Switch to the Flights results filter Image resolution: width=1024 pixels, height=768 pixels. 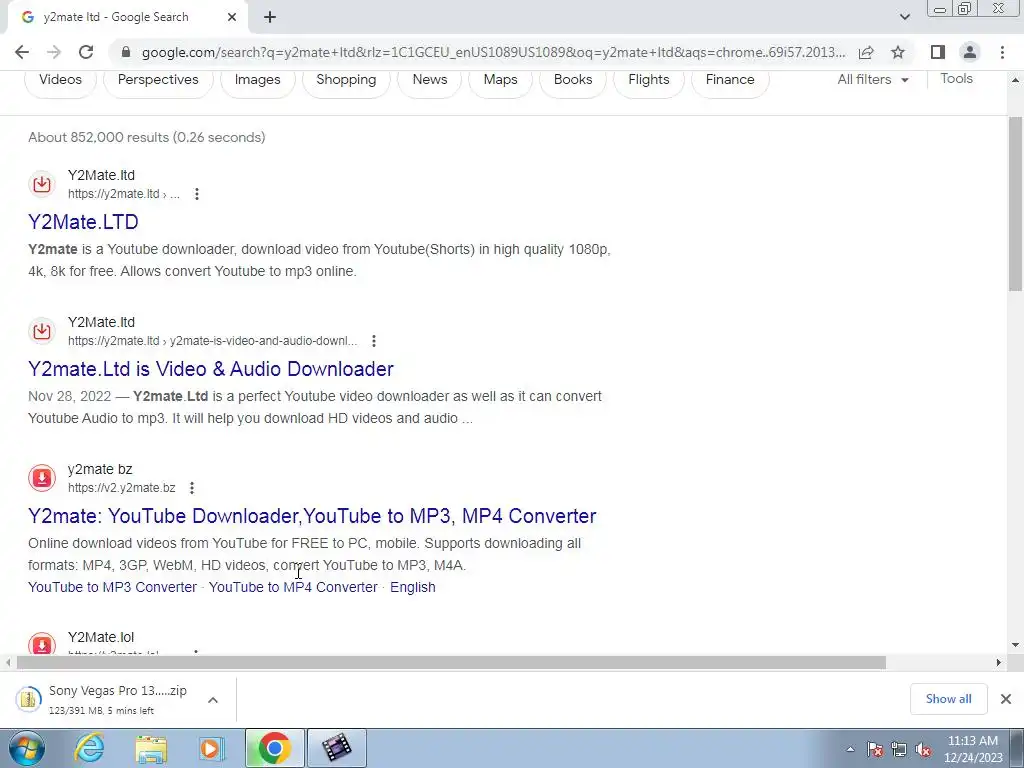point(648,80)
